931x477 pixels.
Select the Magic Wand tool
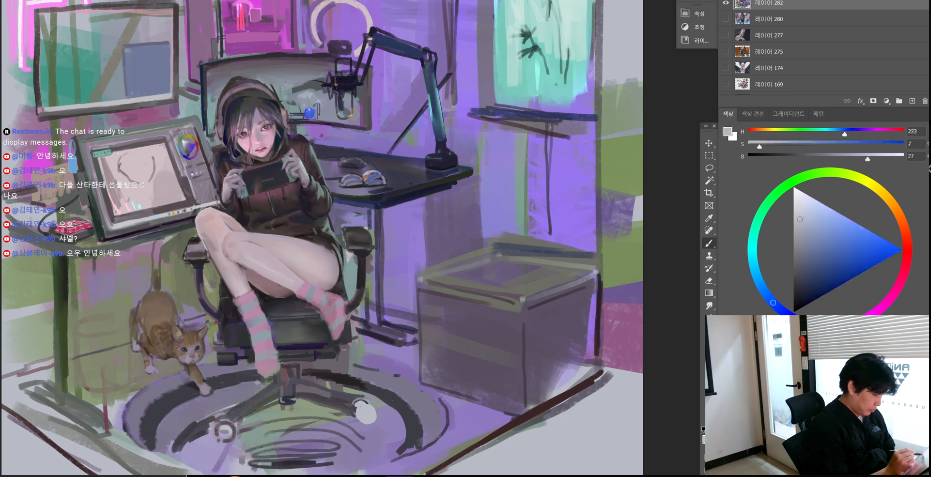(x=709, y=181)
